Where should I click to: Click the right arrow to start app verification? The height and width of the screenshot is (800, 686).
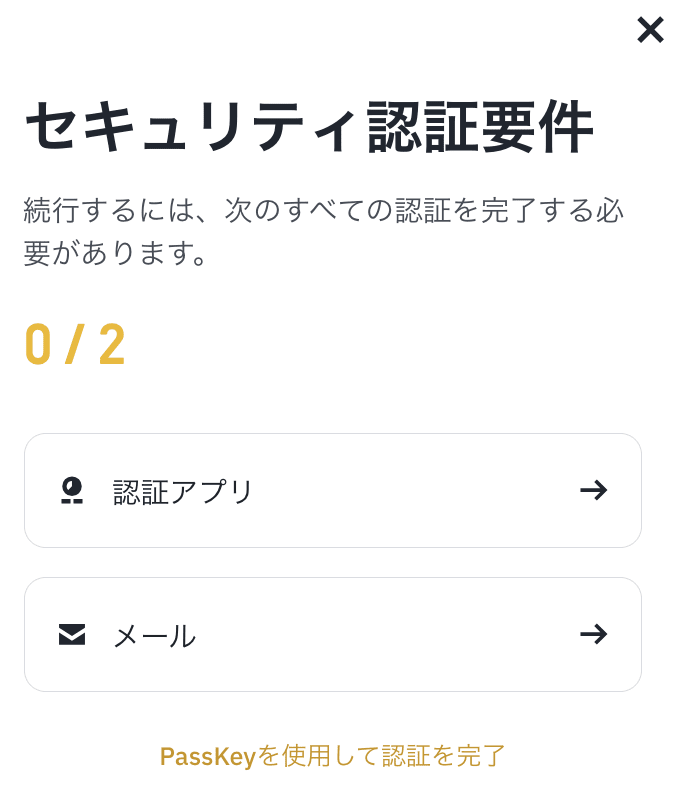pos(595,490)
